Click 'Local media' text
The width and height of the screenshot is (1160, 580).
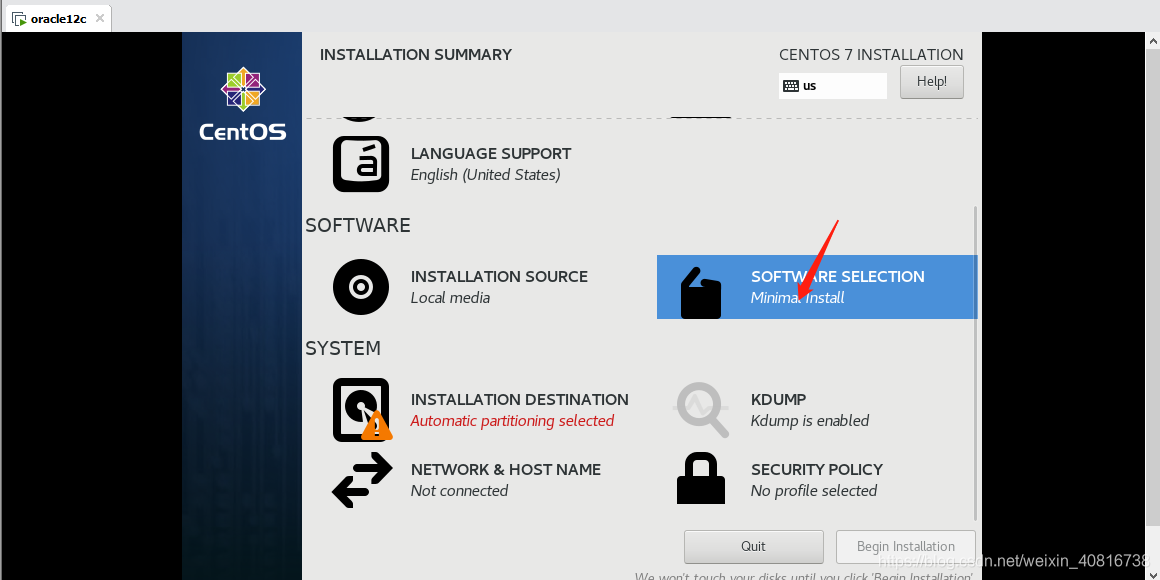(x=450, y=298)
